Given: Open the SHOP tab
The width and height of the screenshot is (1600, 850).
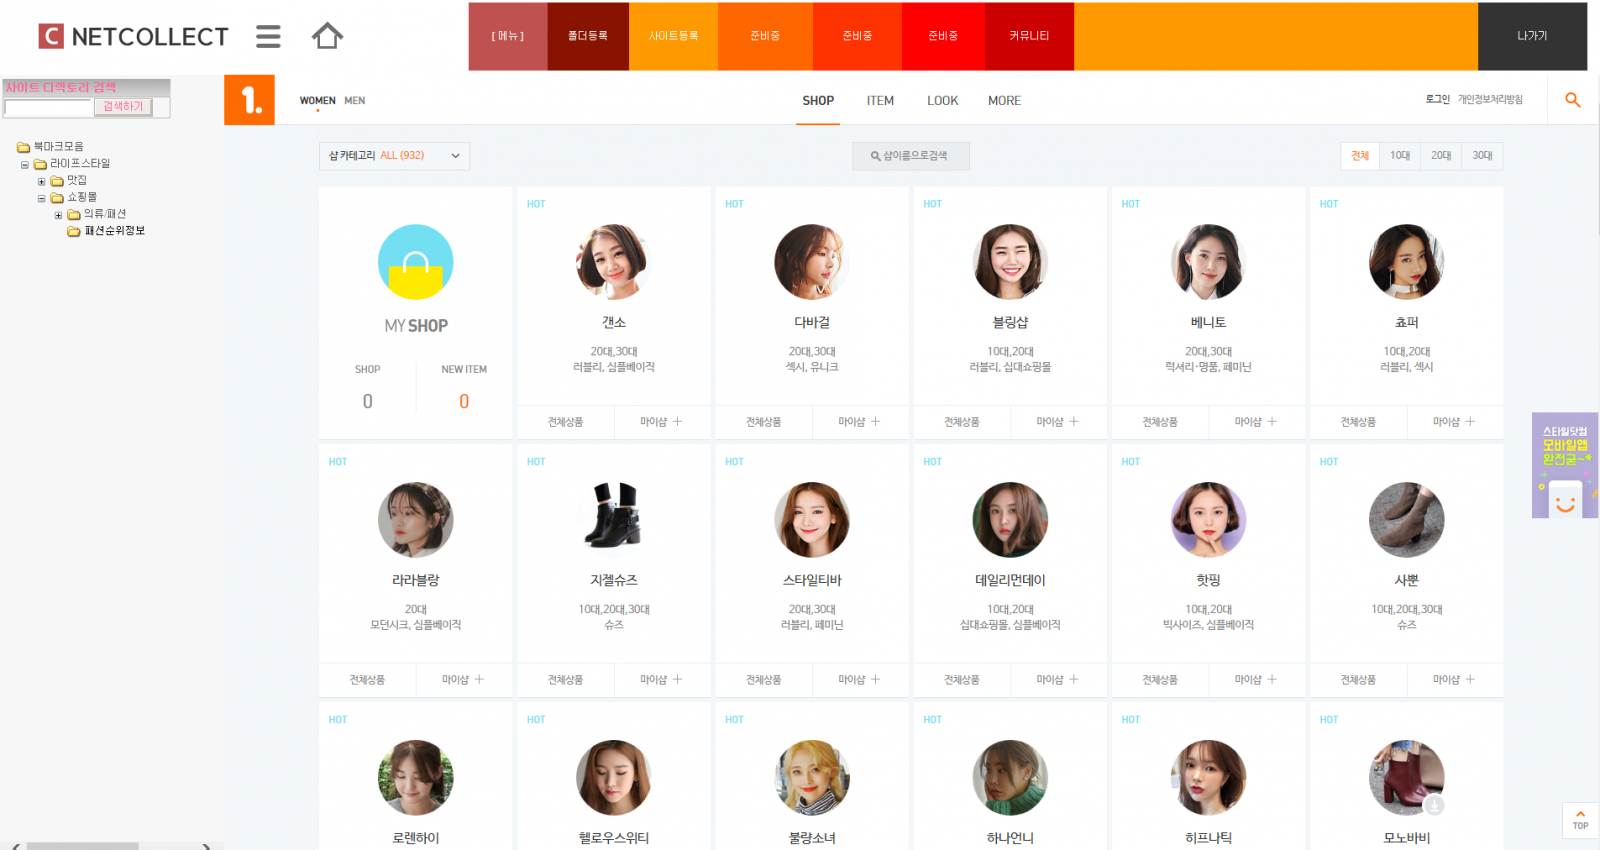Looking at the screenshot, I should click(818, 101).
